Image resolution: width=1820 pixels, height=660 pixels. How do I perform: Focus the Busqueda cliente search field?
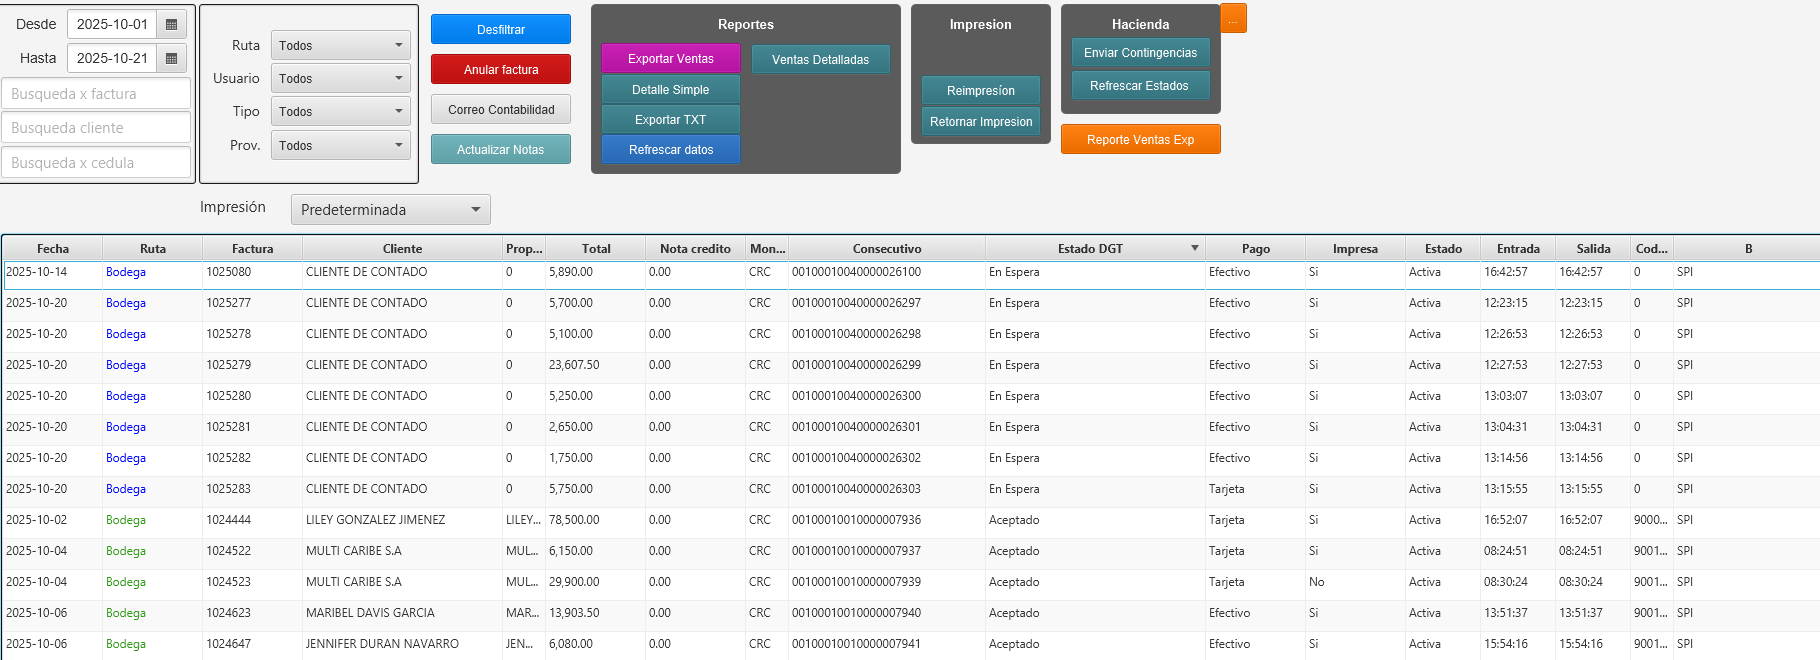(x=97, y=128)
